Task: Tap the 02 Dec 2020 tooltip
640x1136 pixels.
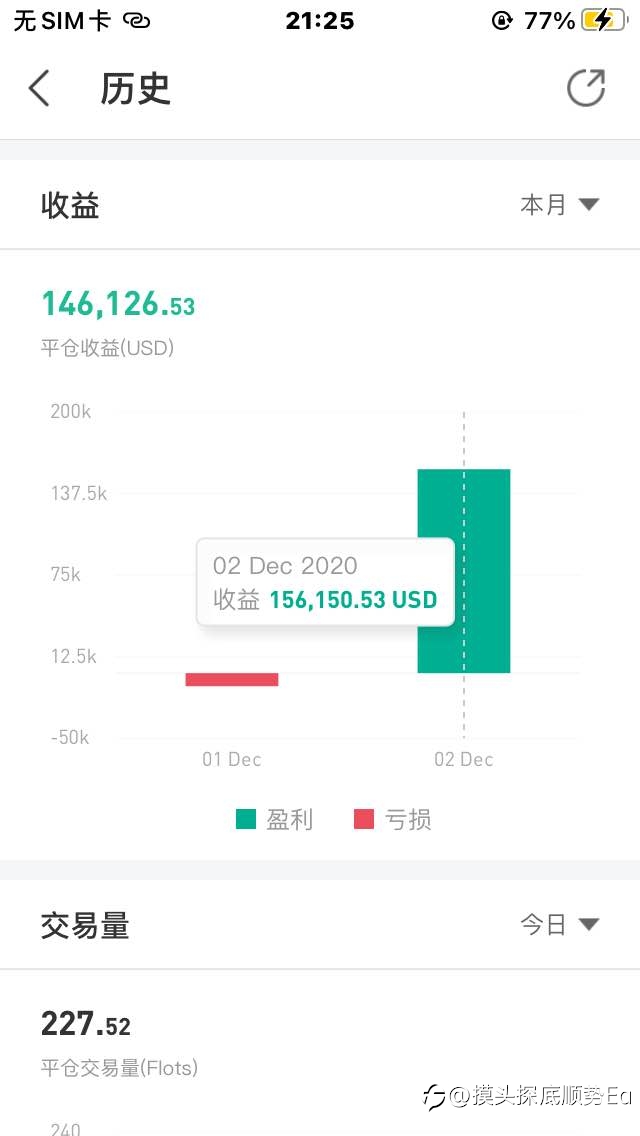Action: 325,582
